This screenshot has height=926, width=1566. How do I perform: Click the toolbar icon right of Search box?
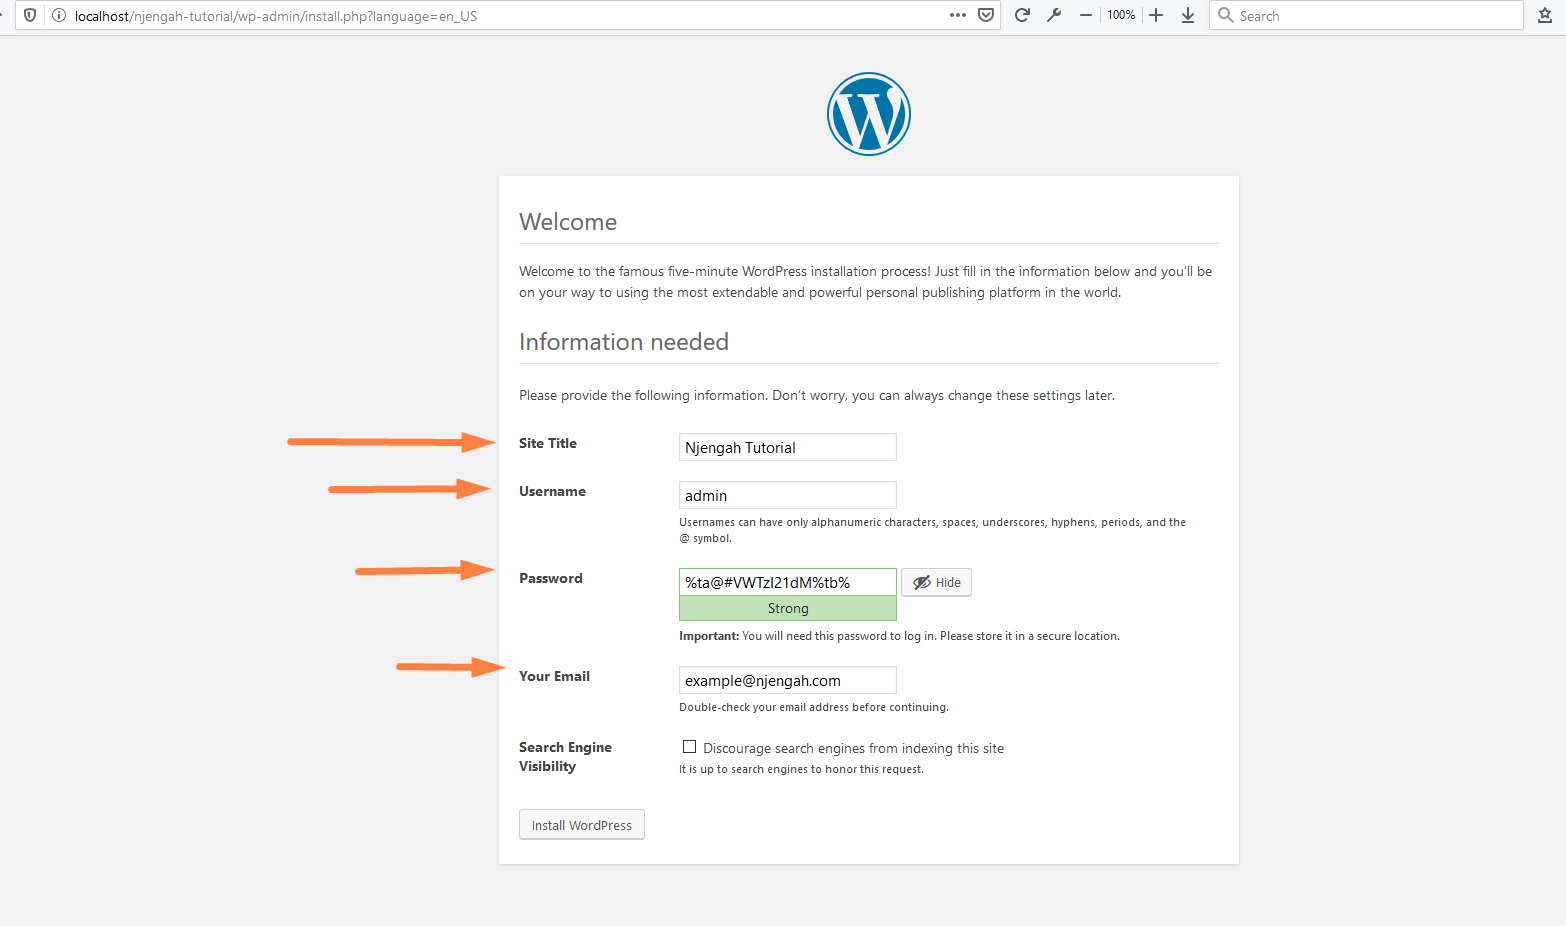tap(1544, 15)
